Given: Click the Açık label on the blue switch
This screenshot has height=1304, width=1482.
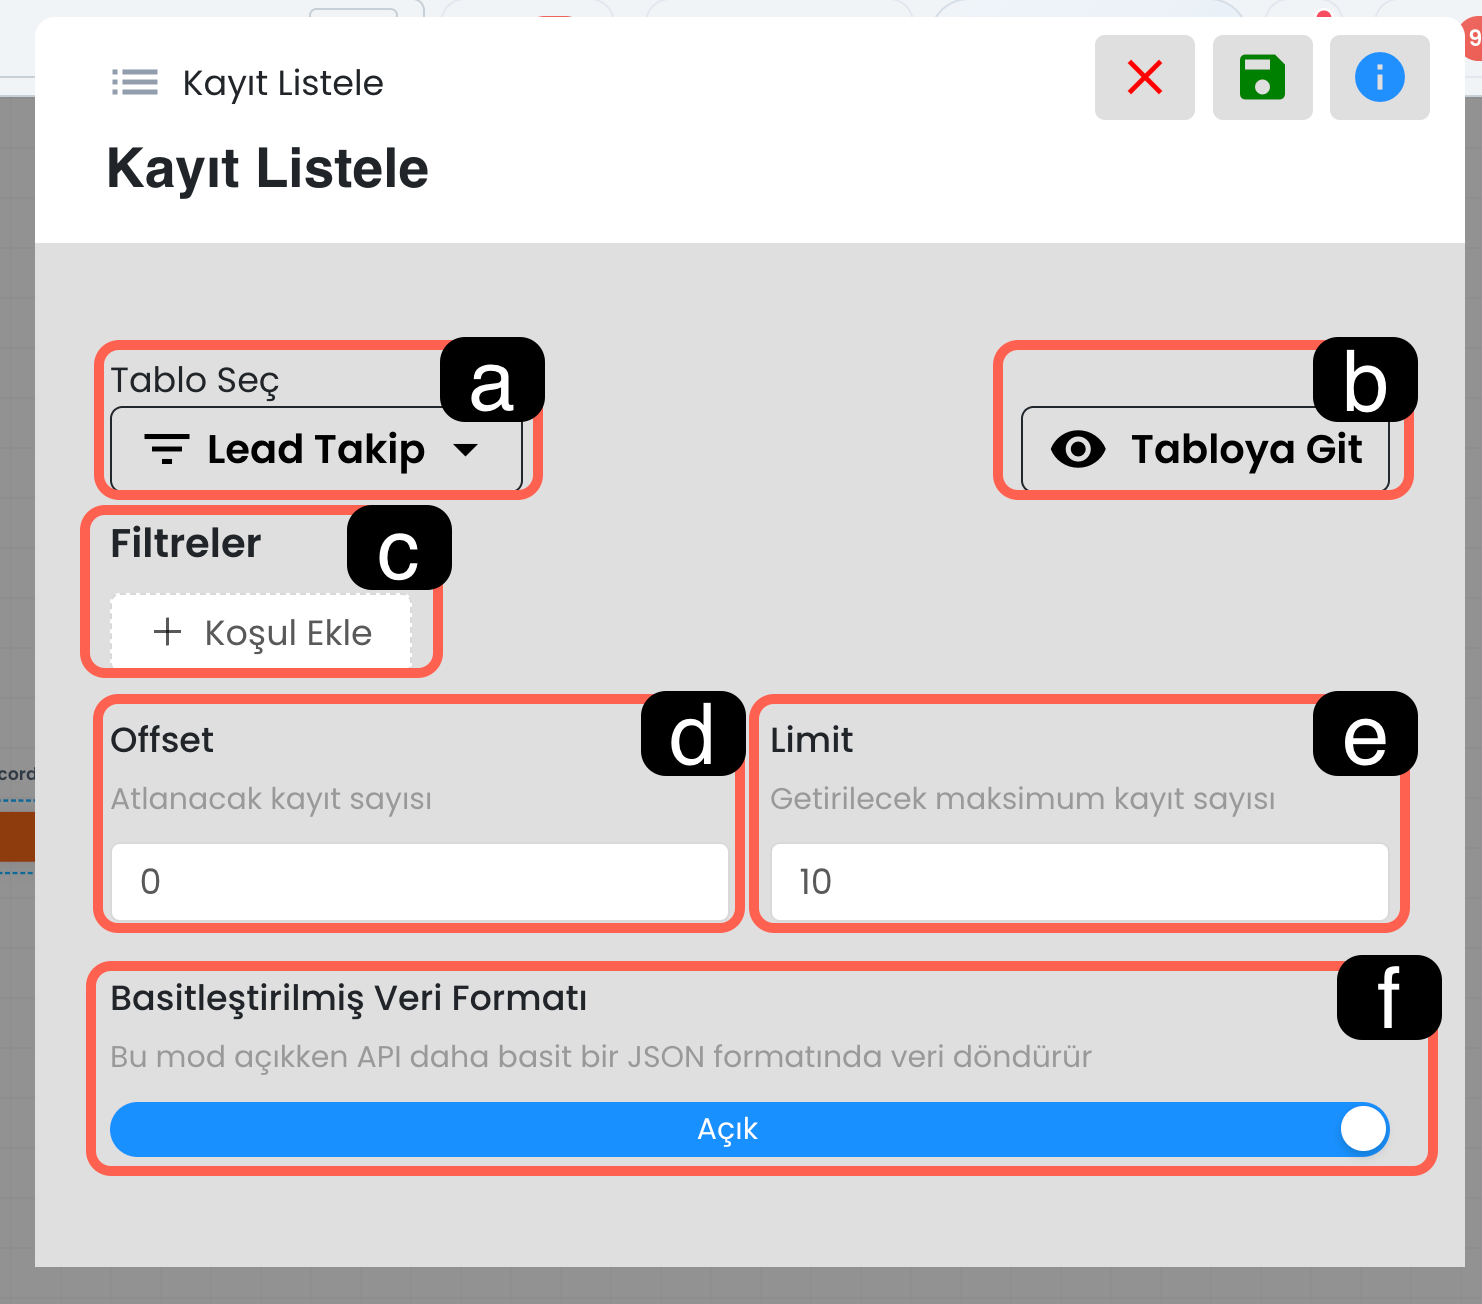Looking at the screenshot, I should pyautogui.click(x=727, y=1129).
